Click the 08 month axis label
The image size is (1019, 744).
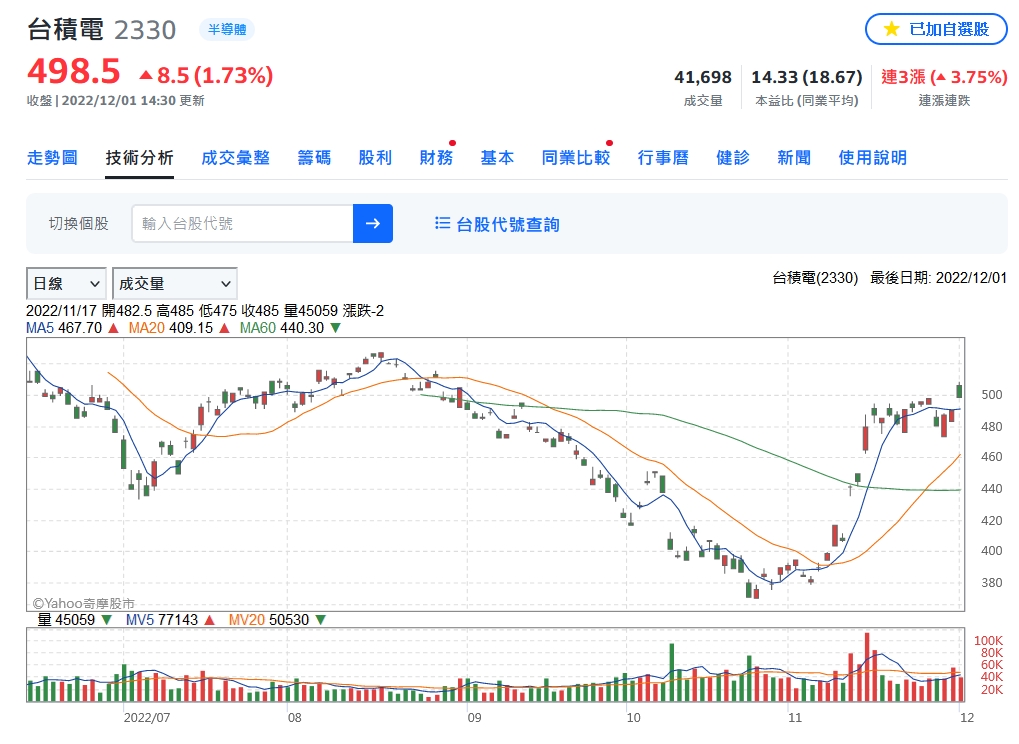(x=295, y=717)
